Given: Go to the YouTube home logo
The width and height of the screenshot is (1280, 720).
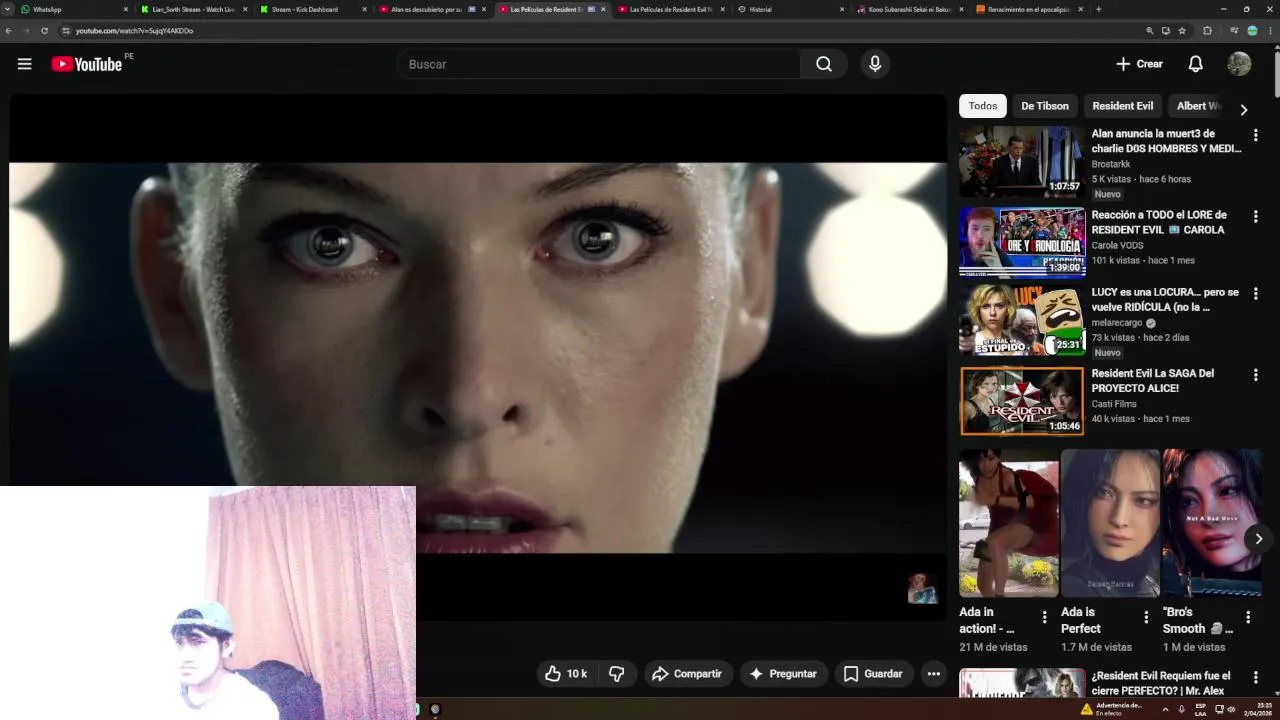Looking at the screenshot, I should coord(87,64).
